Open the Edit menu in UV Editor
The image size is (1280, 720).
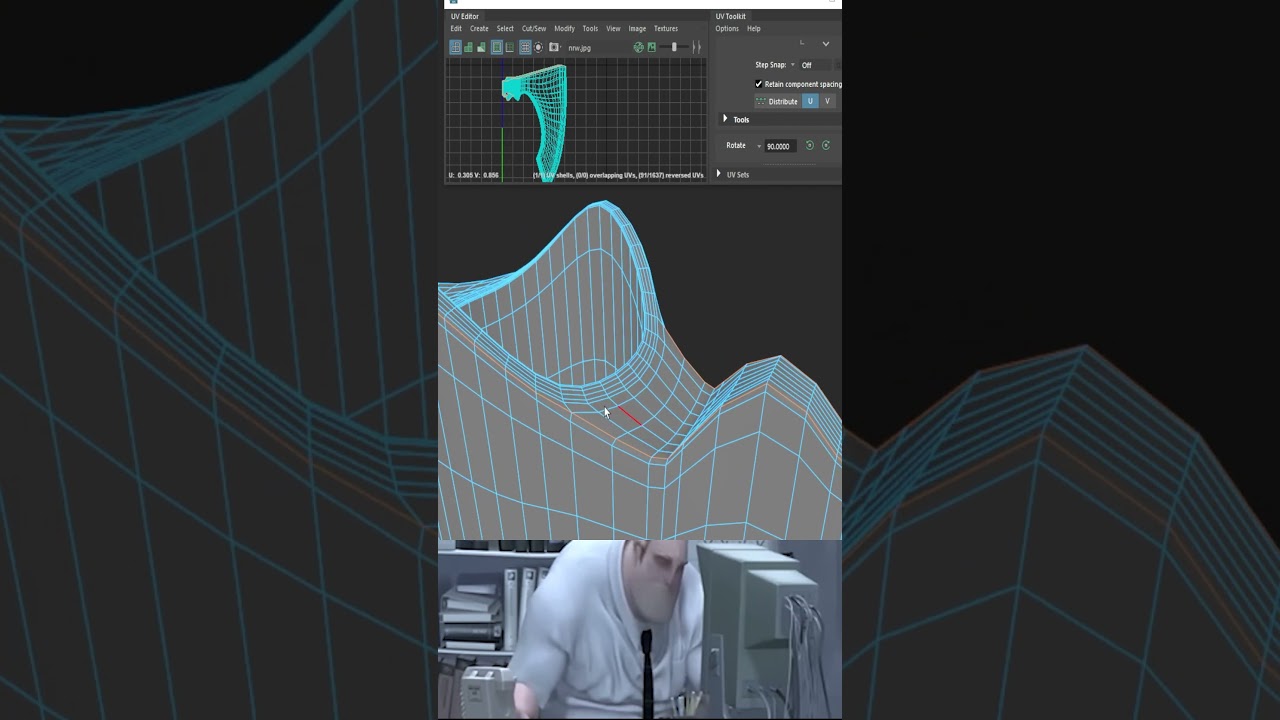[x=456, y=28]
